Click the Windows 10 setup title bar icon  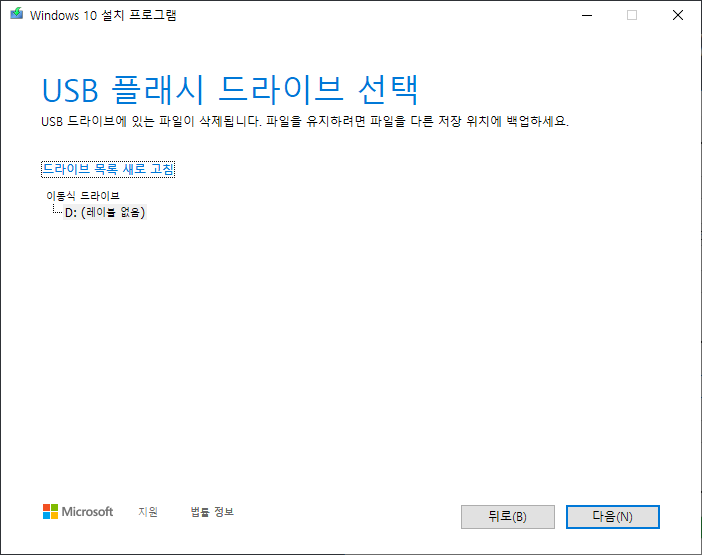(17, 14)
